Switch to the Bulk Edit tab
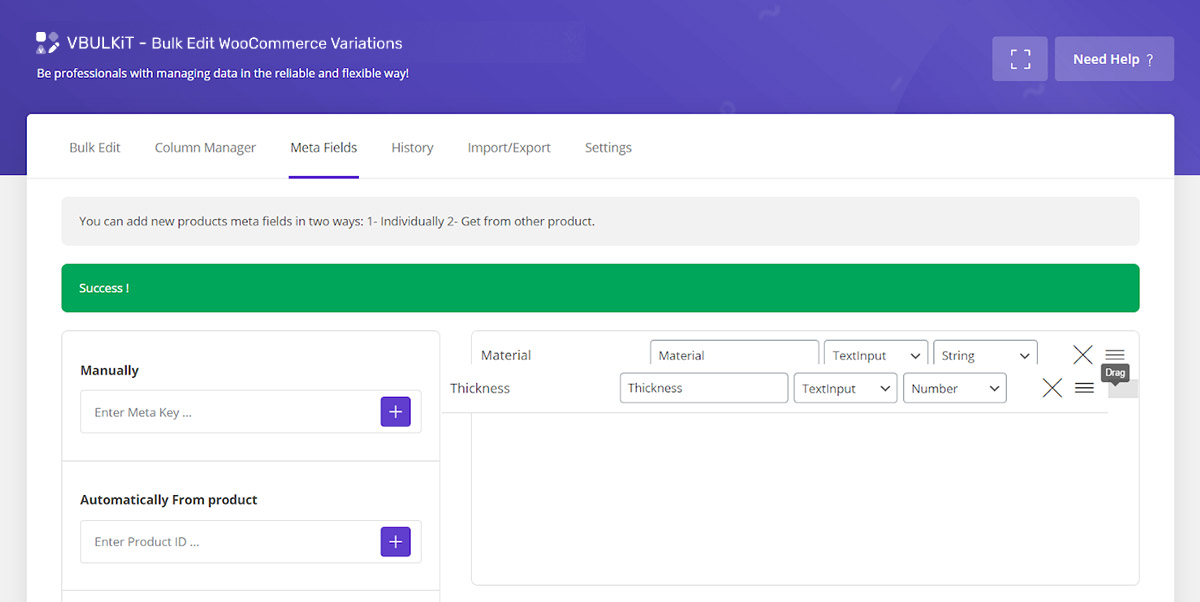This screenshot has height=602, width=1200. click(95, 148)
